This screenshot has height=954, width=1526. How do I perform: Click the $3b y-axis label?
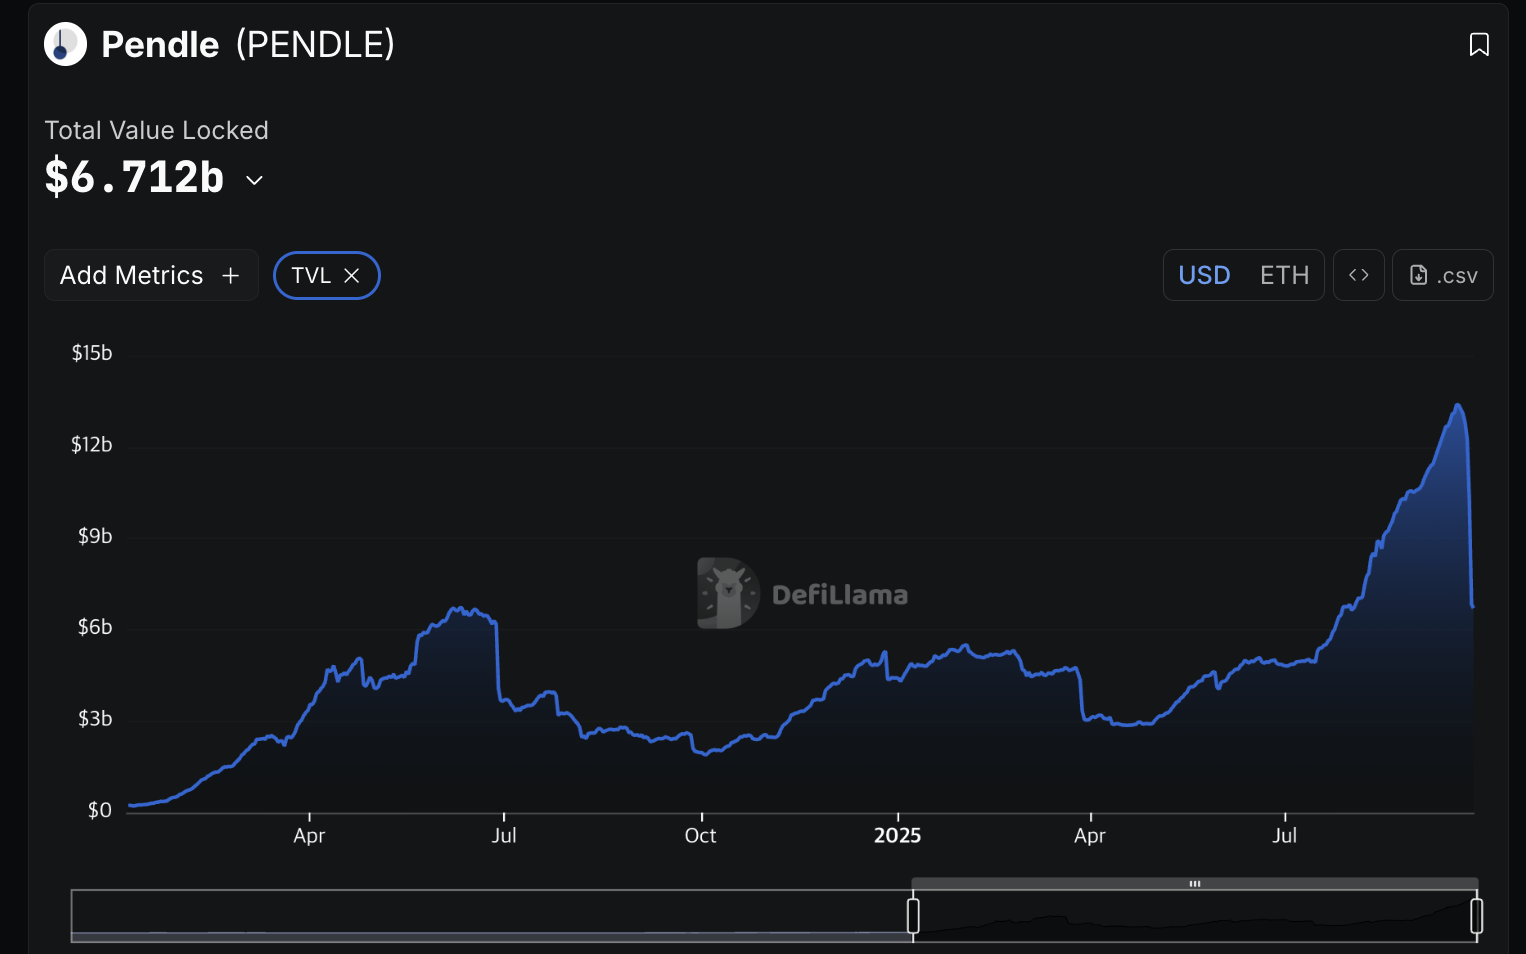point(95,719)
